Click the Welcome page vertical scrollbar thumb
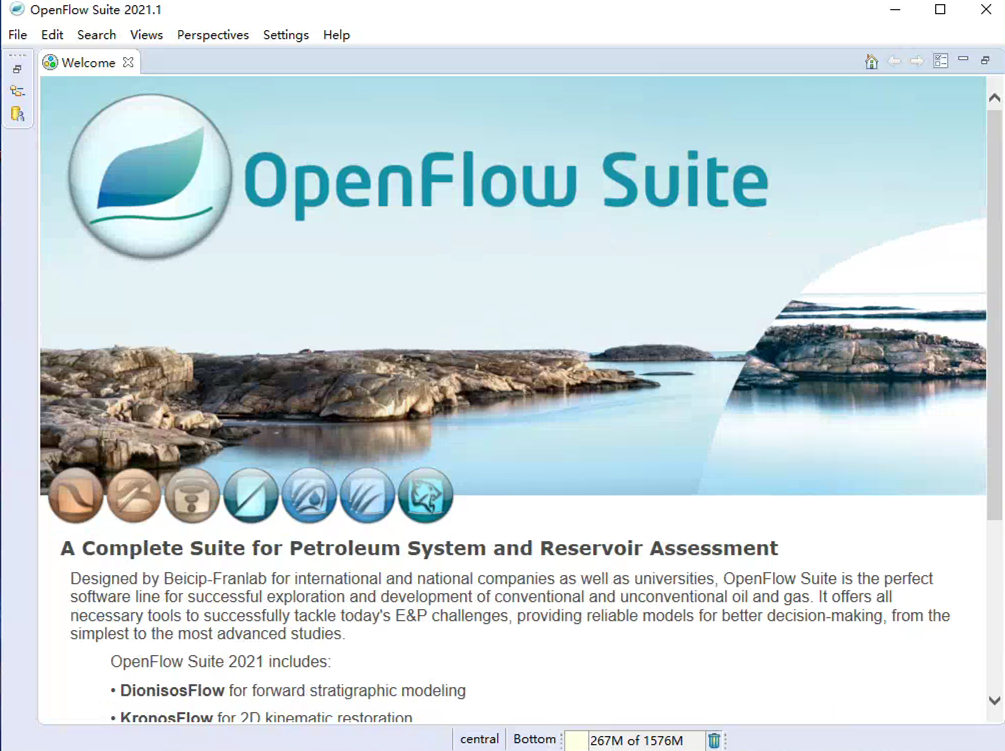Image resolution: width=1005 pixels, height=751 pixels. (x=994, y=314)
